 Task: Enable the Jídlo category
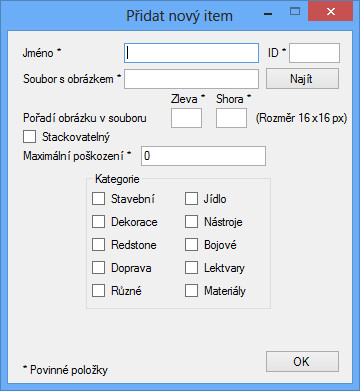pyautogui.click(x=191, y=199)
